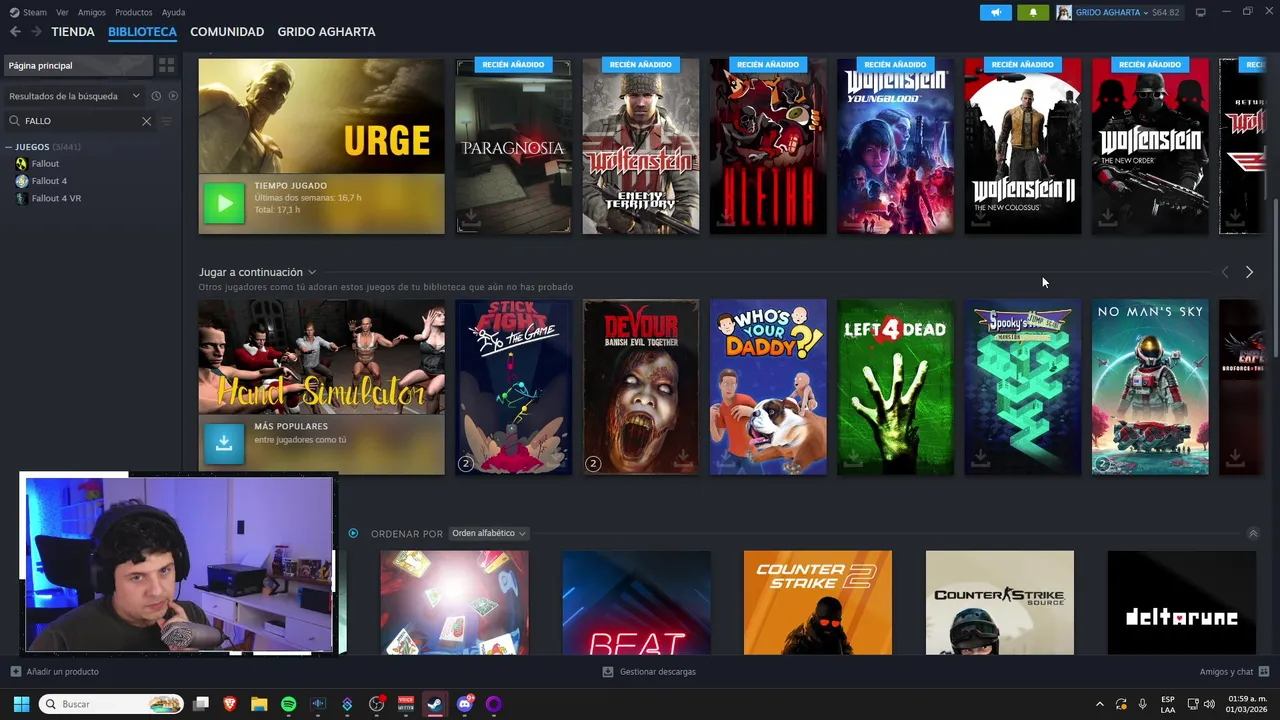Open the GRIDO AGHARTA profile tab
The width and height of the screenshot is (1280, 720).
tap(326, 32)
